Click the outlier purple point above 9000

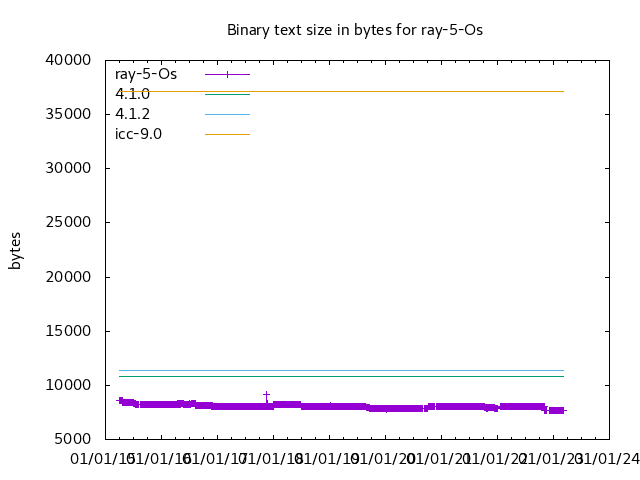(x=266, y=394)
